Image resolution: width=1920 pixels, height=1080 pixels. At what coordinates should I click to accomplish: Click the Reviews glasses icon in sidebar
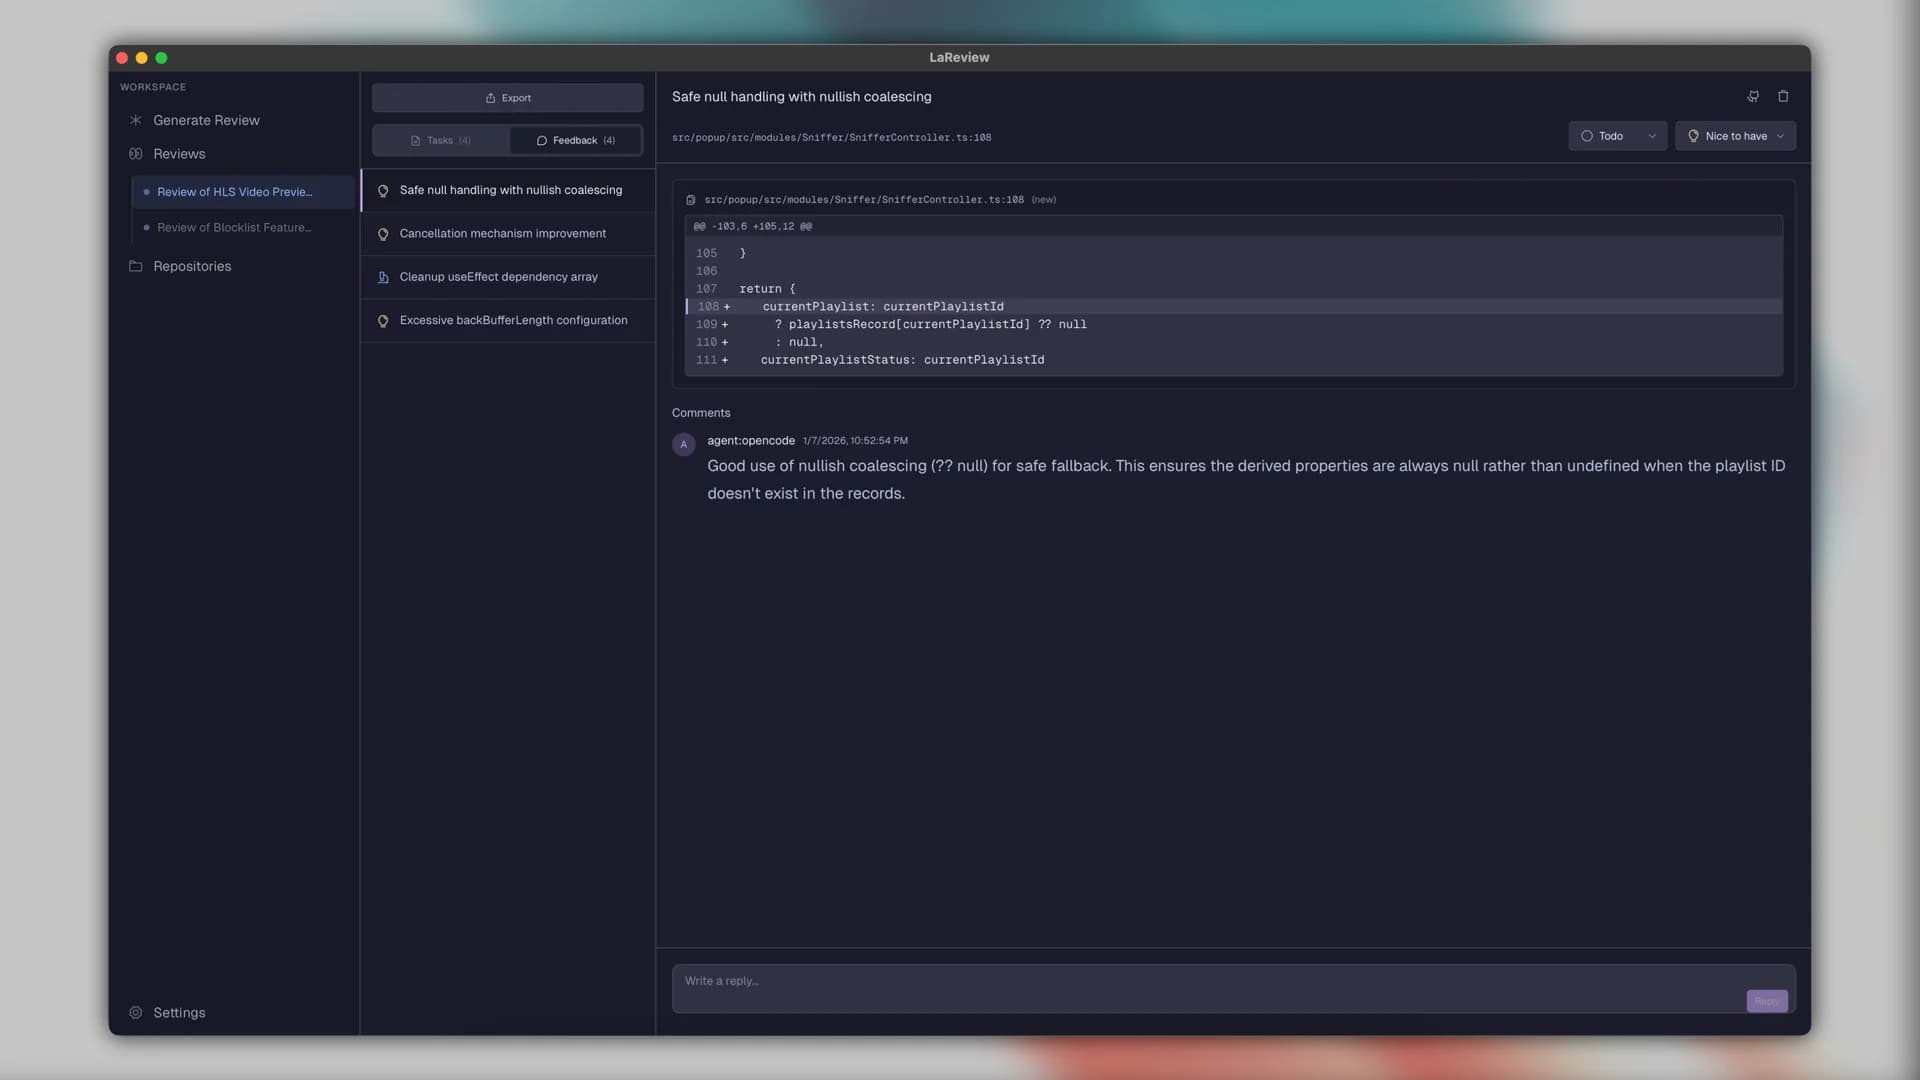136,154
